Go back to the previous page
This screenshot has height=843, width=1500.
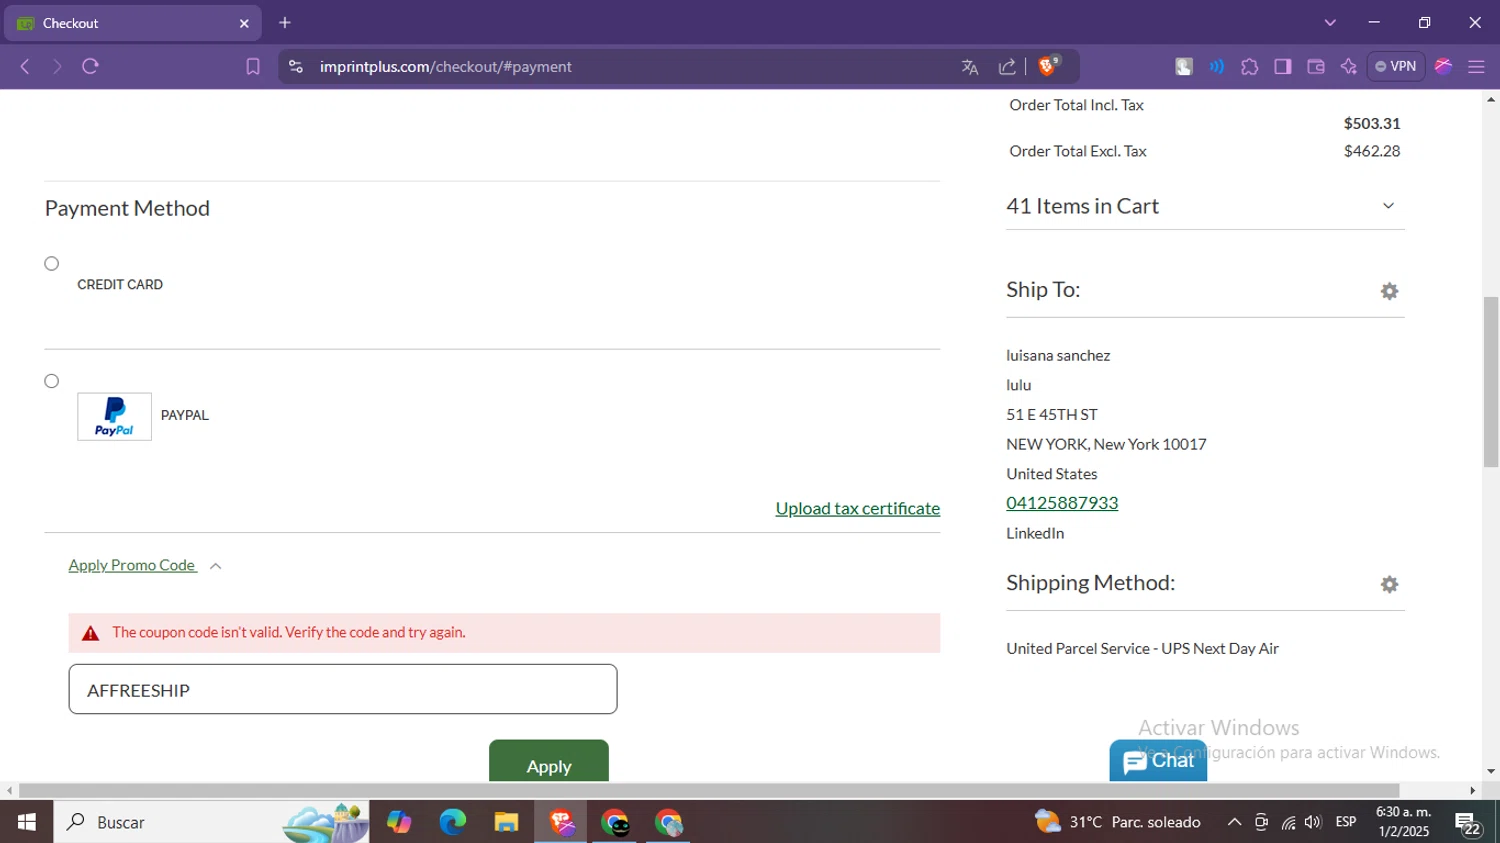click(x=25, y=67)
